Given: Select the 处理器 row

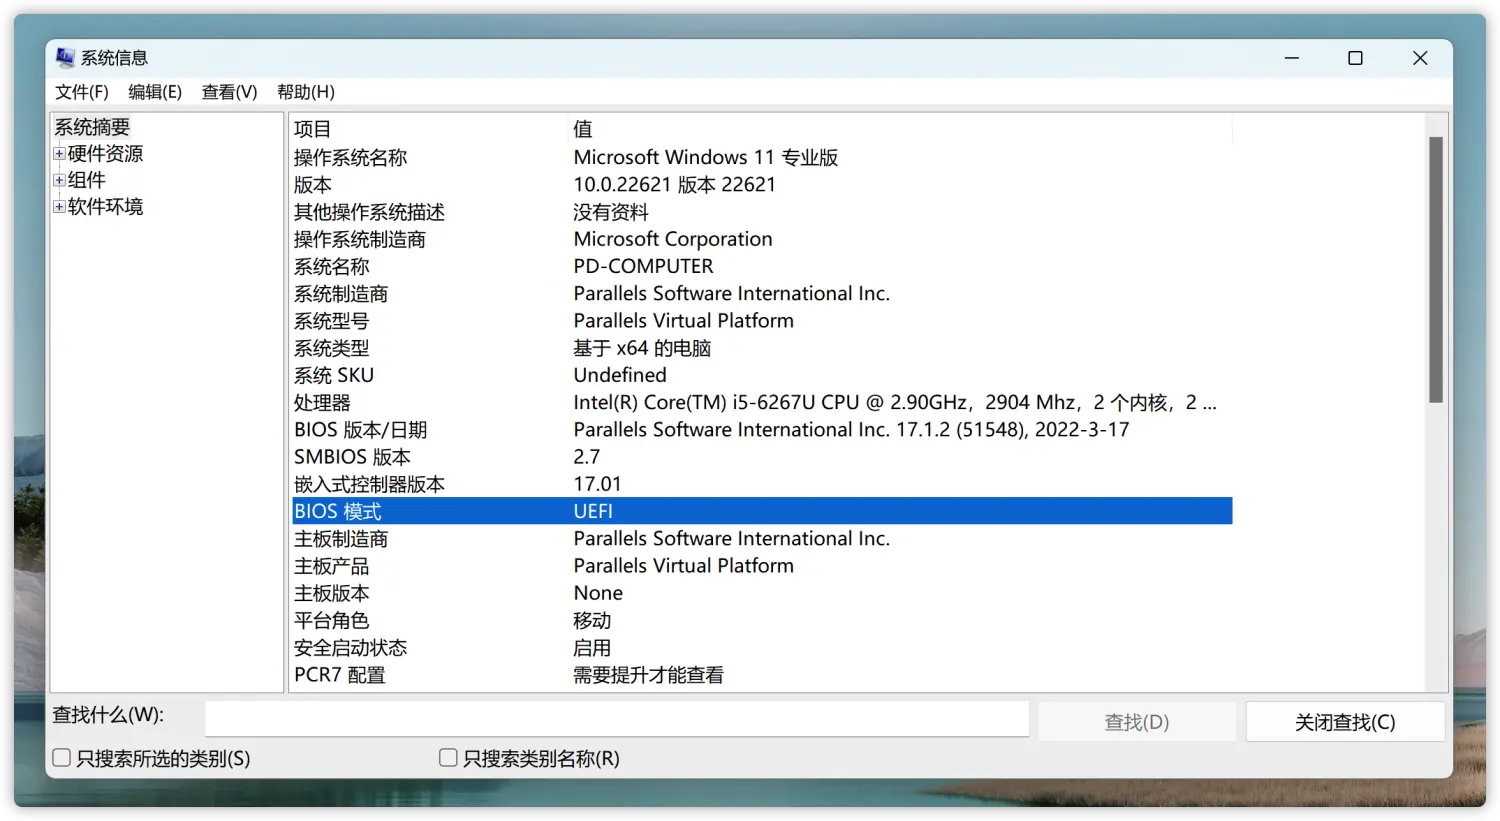Looking at the screenshot, I should tap(762, 403).
